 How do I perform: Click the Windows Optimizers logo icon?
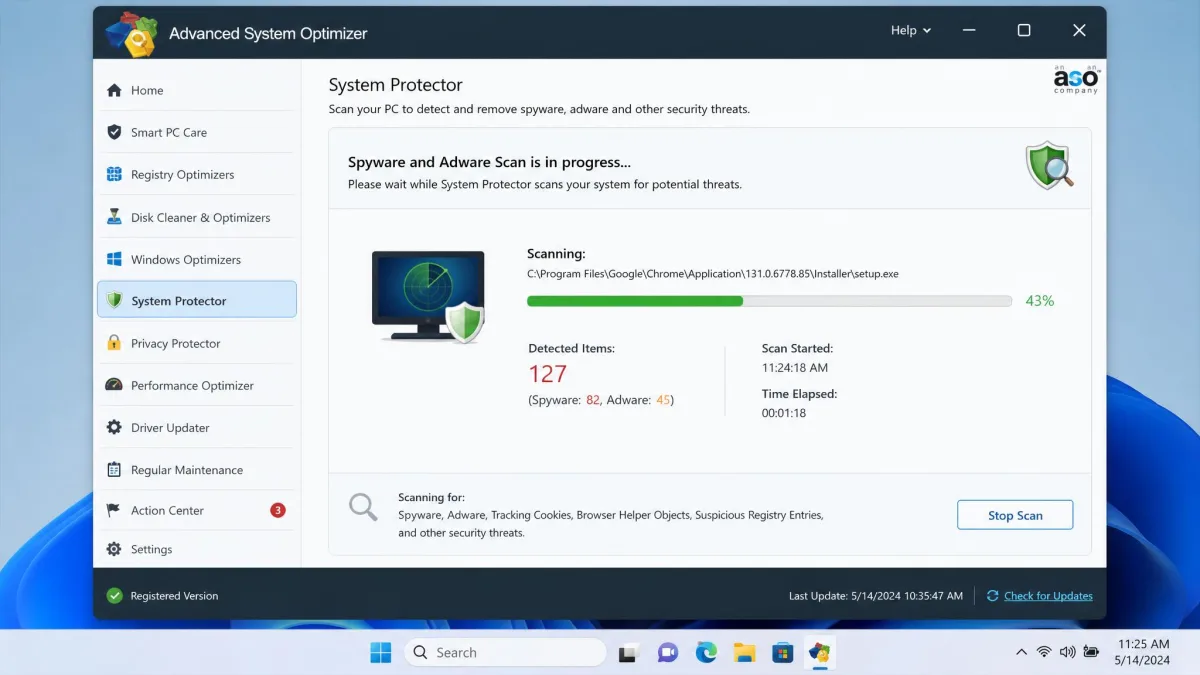click(114, 259)
